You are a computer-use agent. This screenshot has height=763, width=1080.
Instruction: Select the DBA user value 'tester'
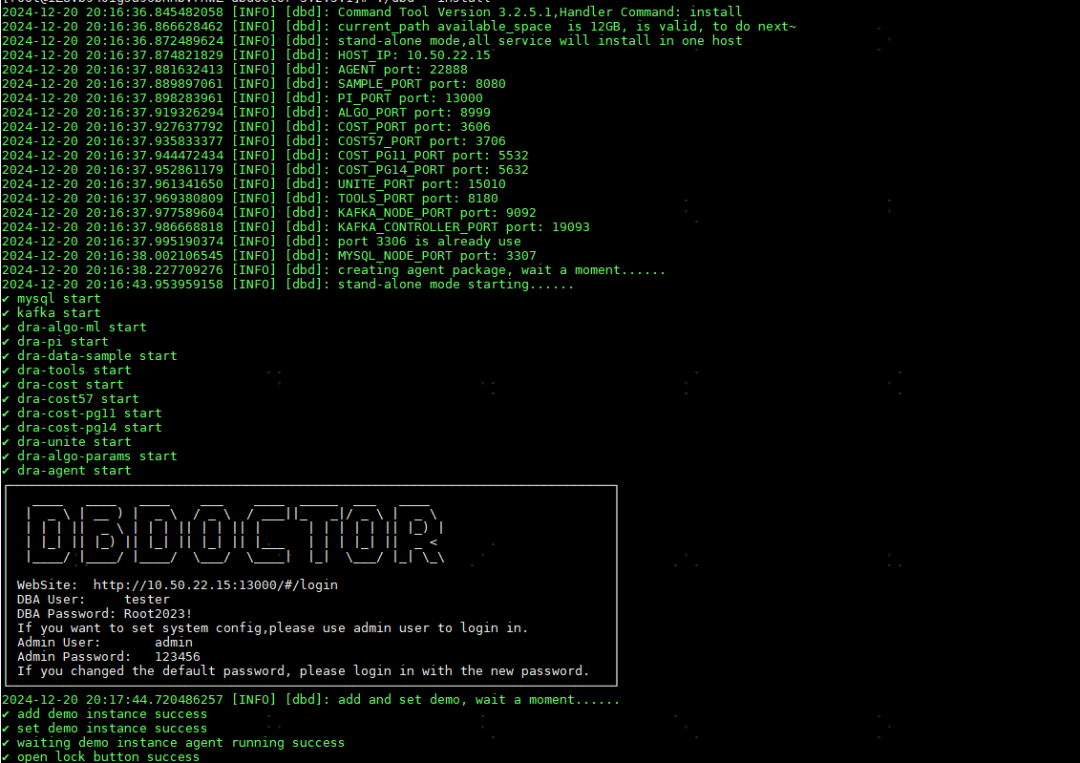coord(147,599)
